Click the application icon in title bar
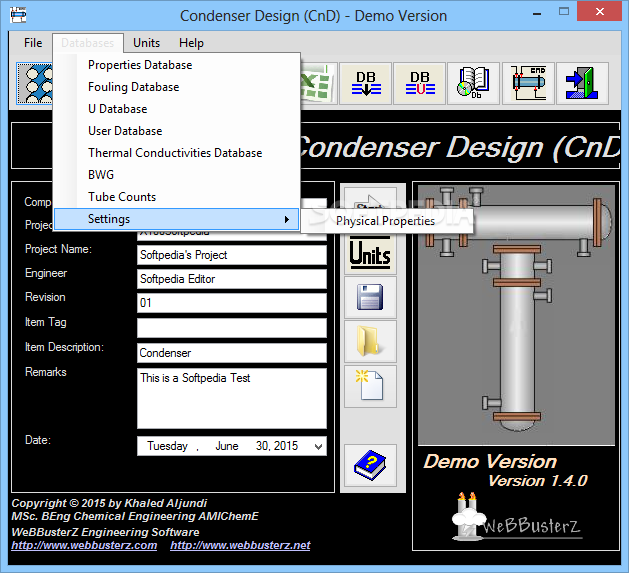Image resolution: width=629 pixels, height=573 pixels. pyautogui.click(x=18, y=15)
